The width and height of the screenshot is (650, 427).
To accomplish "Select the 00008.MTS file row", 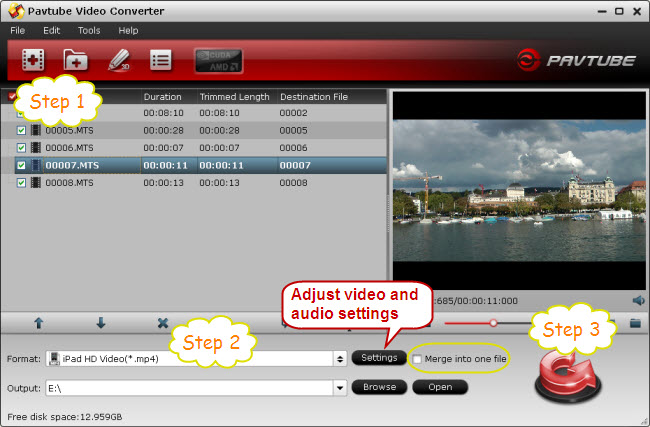I will 201,183.
